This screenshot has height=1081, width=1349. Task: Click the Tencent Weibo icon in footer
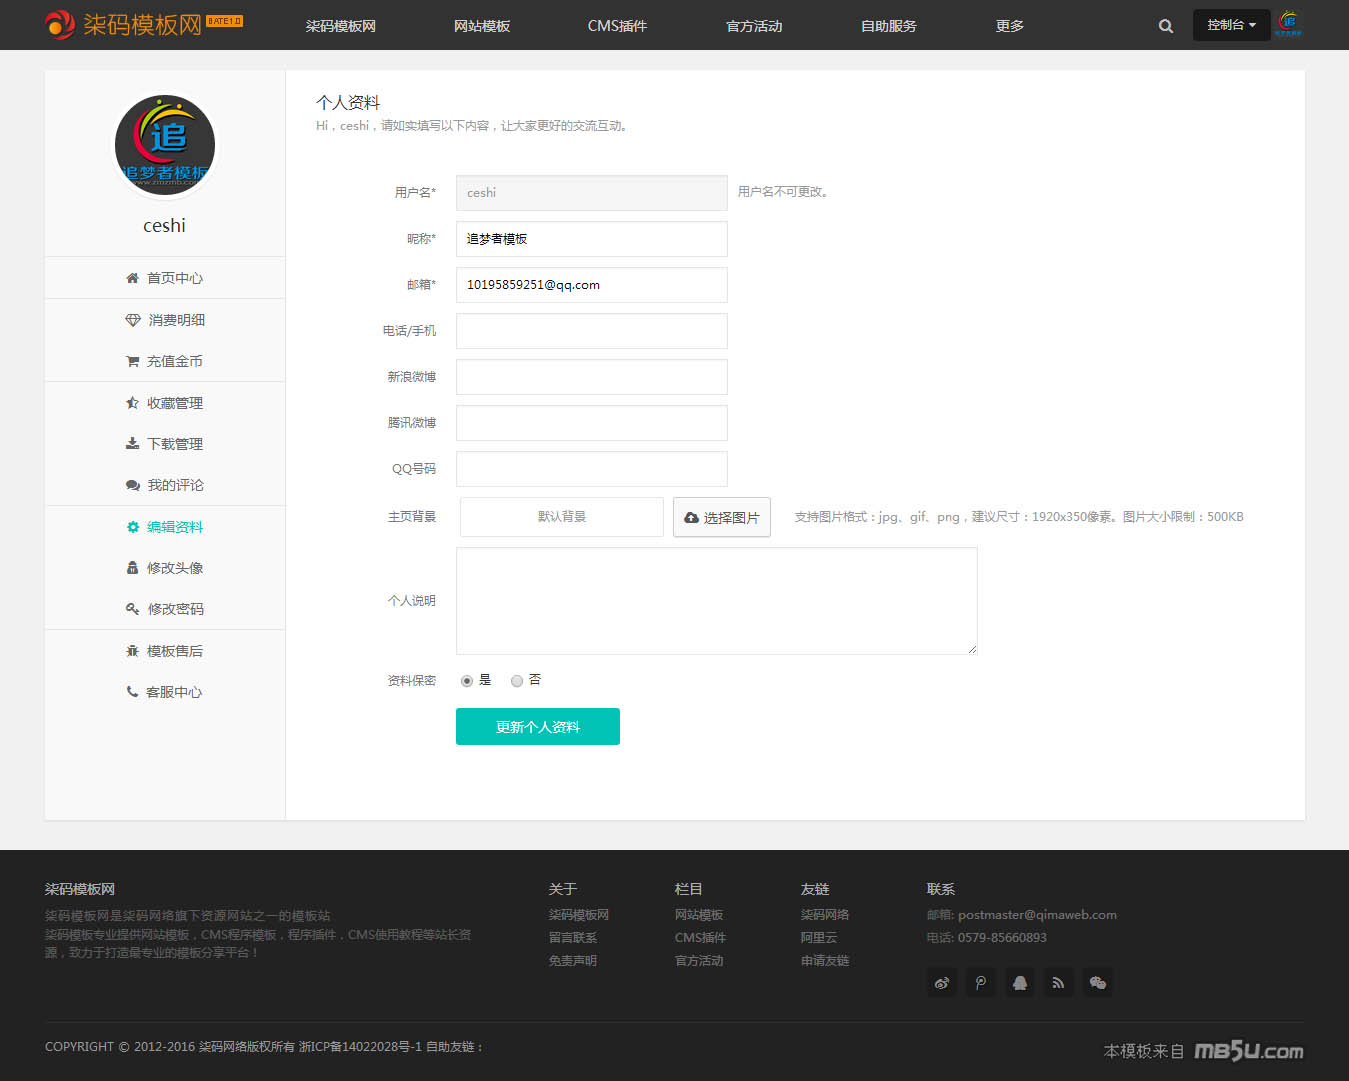[x=981, y=983]
